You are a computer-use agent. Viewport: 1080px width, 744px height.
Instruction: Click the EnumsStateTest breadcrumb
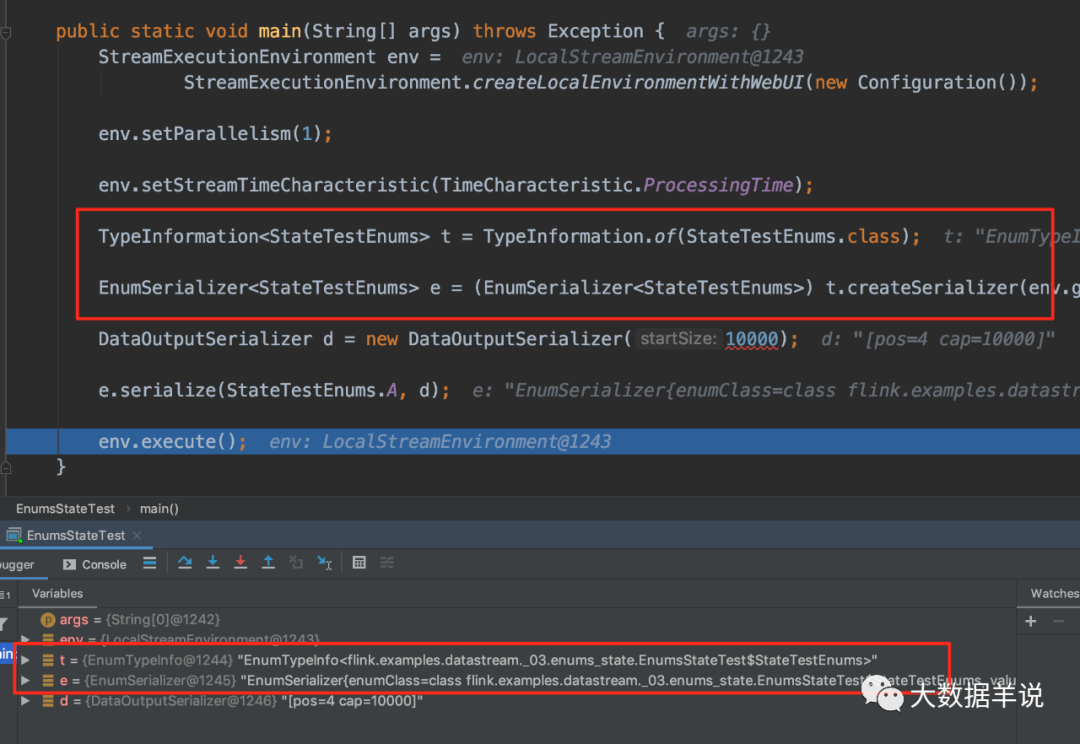(65, 508)
